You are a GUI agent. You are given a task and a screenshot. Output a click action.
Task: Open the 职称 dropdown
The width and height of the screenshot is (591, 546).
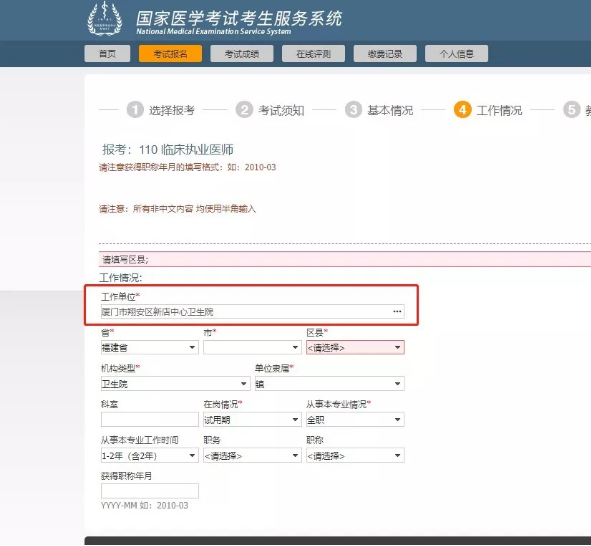(355, 456)
